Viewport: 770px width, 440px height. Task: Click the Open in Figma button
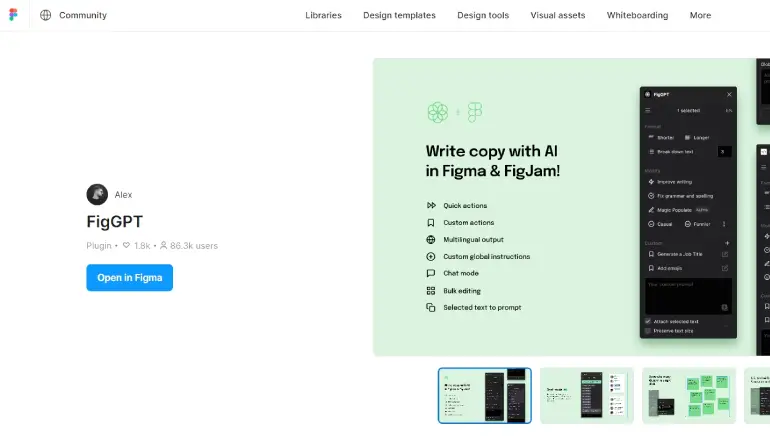click(130, 277)
